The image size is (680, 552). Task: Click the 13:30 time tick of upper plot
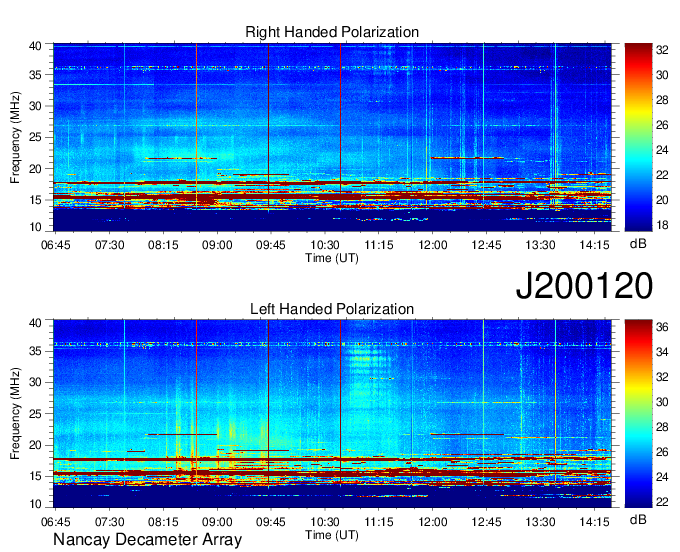(x=540, y=245)
